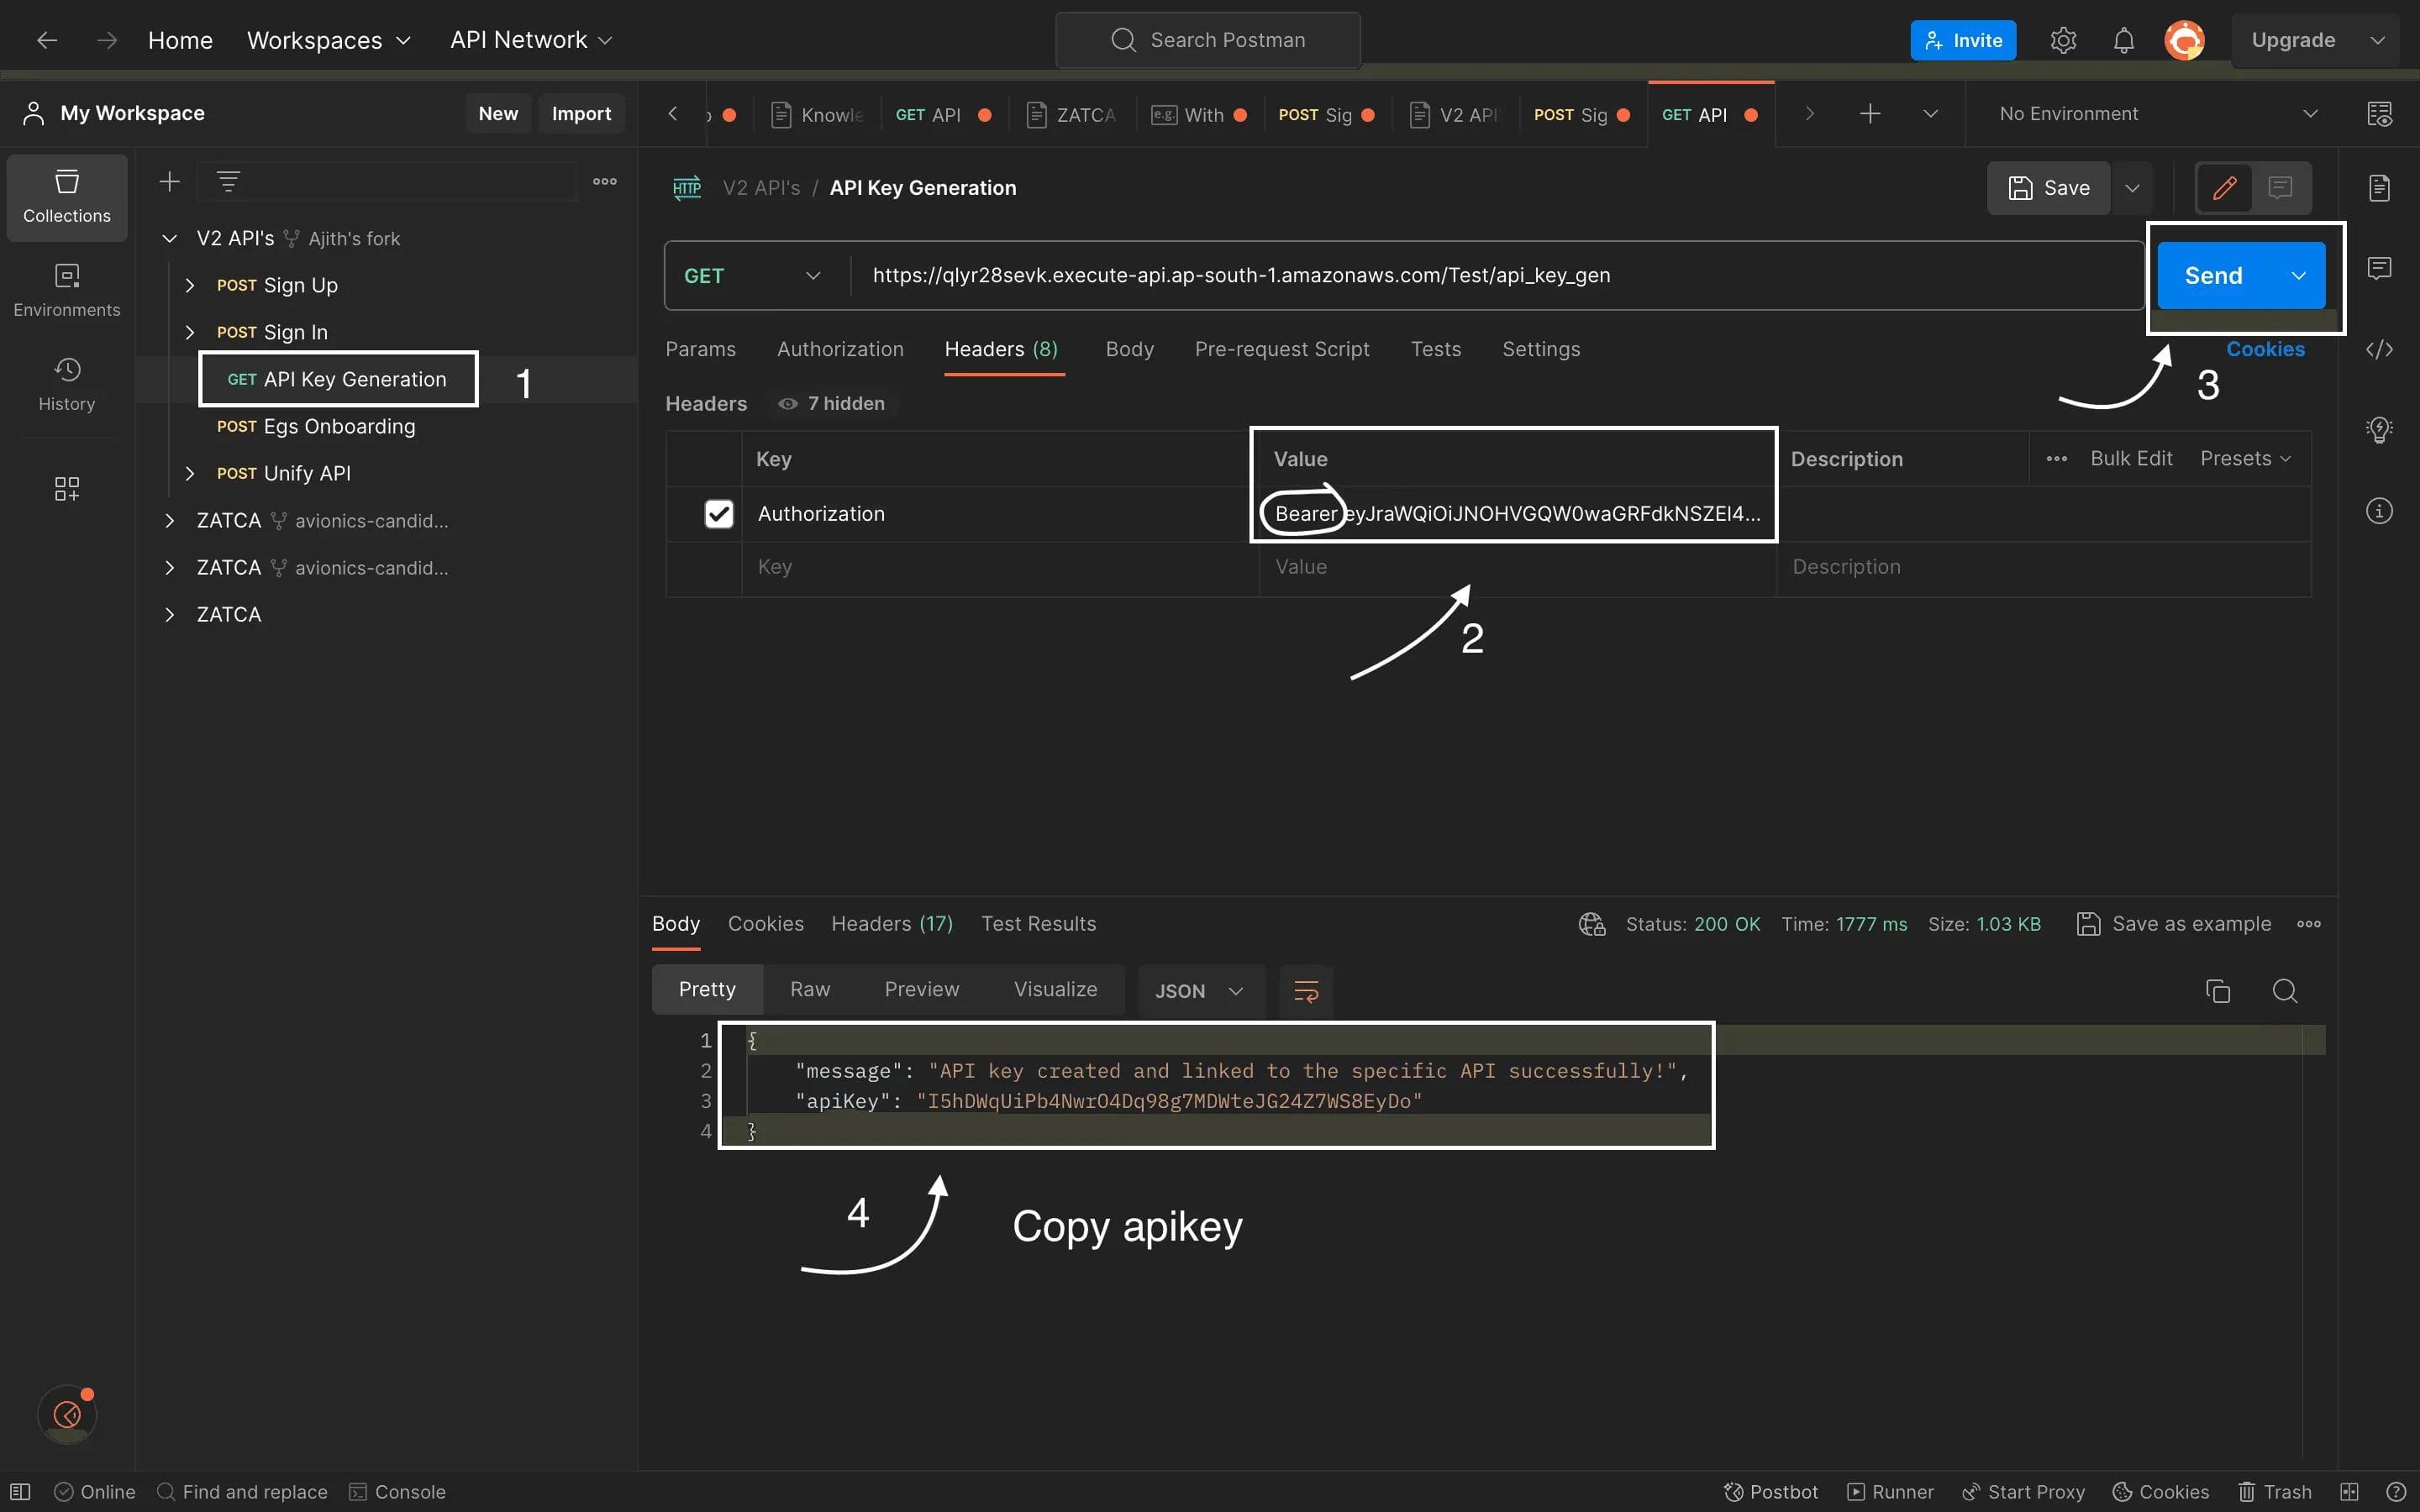Show the 7 hidden headers
This screenshot has width=2420, height=1512.
(x=833, y=403)
